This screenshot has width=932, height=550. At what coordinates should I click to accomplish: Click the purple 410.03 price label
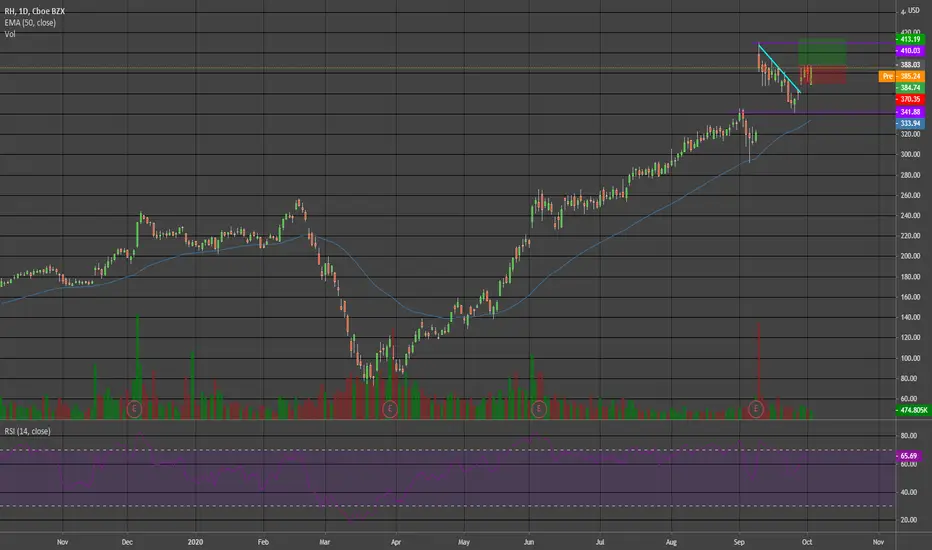910,51
